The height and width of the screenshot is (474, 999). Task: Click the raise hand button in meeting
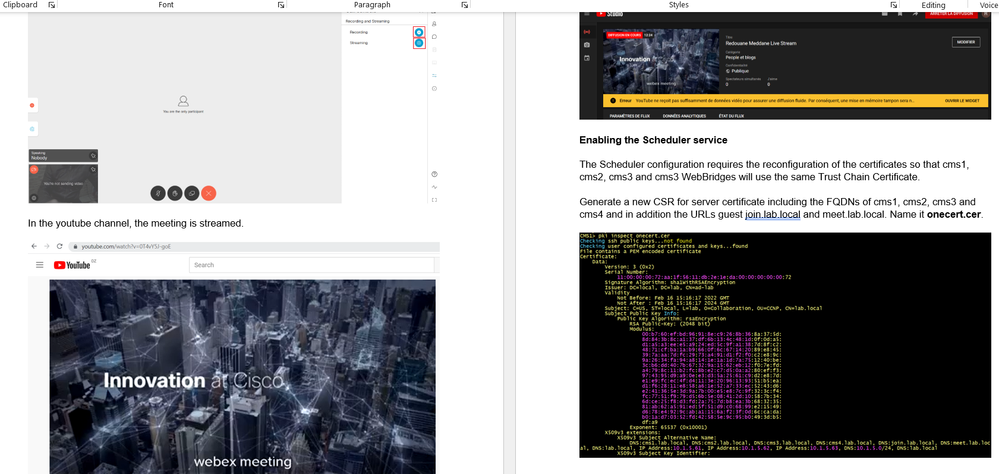pos(175,192)
